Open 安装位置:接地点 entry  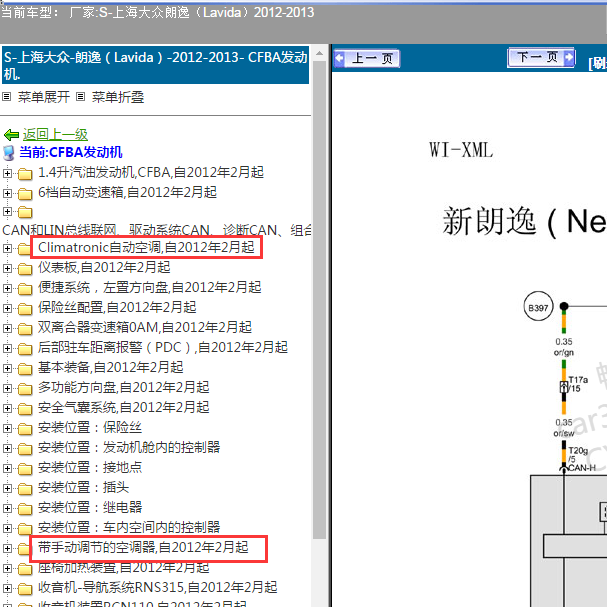click(90, 467)
